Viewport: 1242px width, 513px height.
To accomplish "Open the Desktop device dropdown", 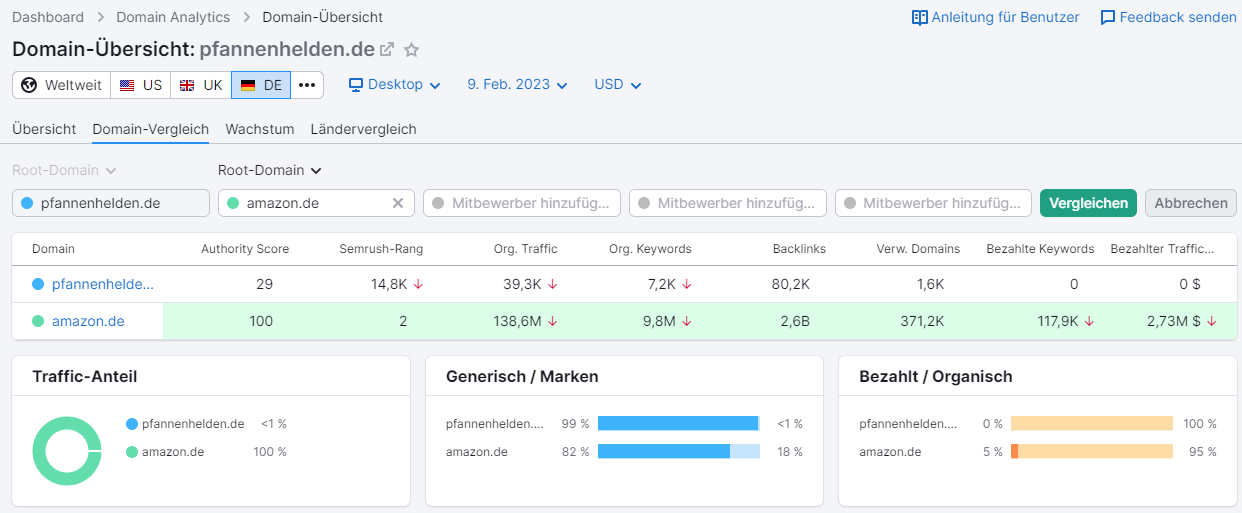I will (x=394, y=85).
